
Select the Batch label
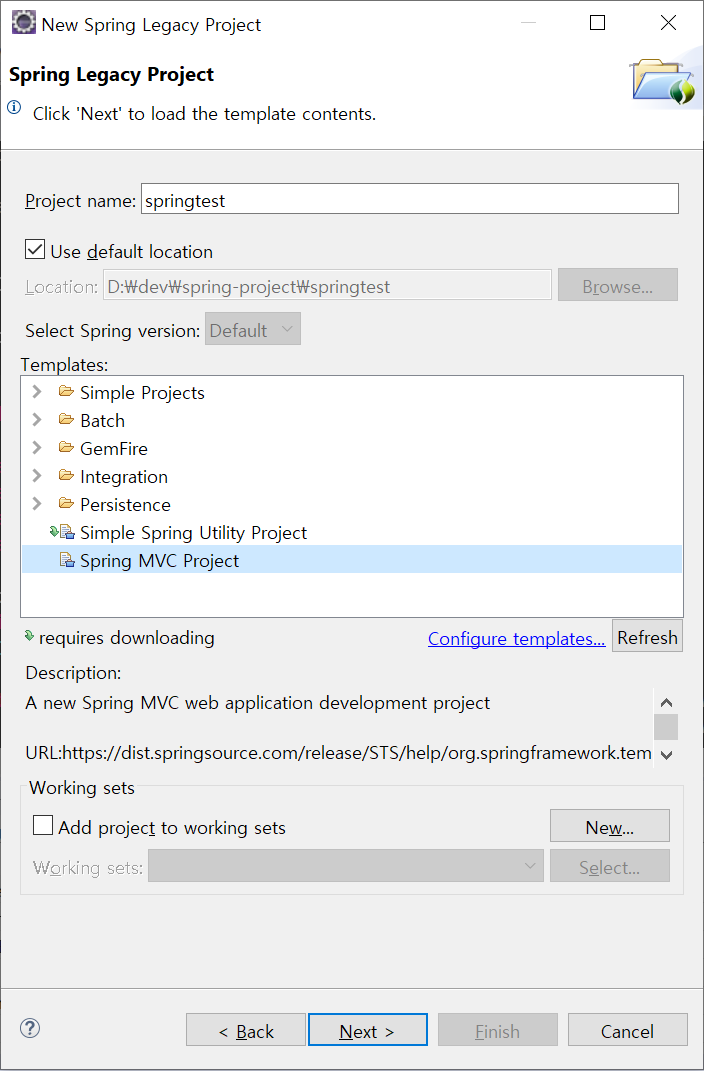pos(102,420)
